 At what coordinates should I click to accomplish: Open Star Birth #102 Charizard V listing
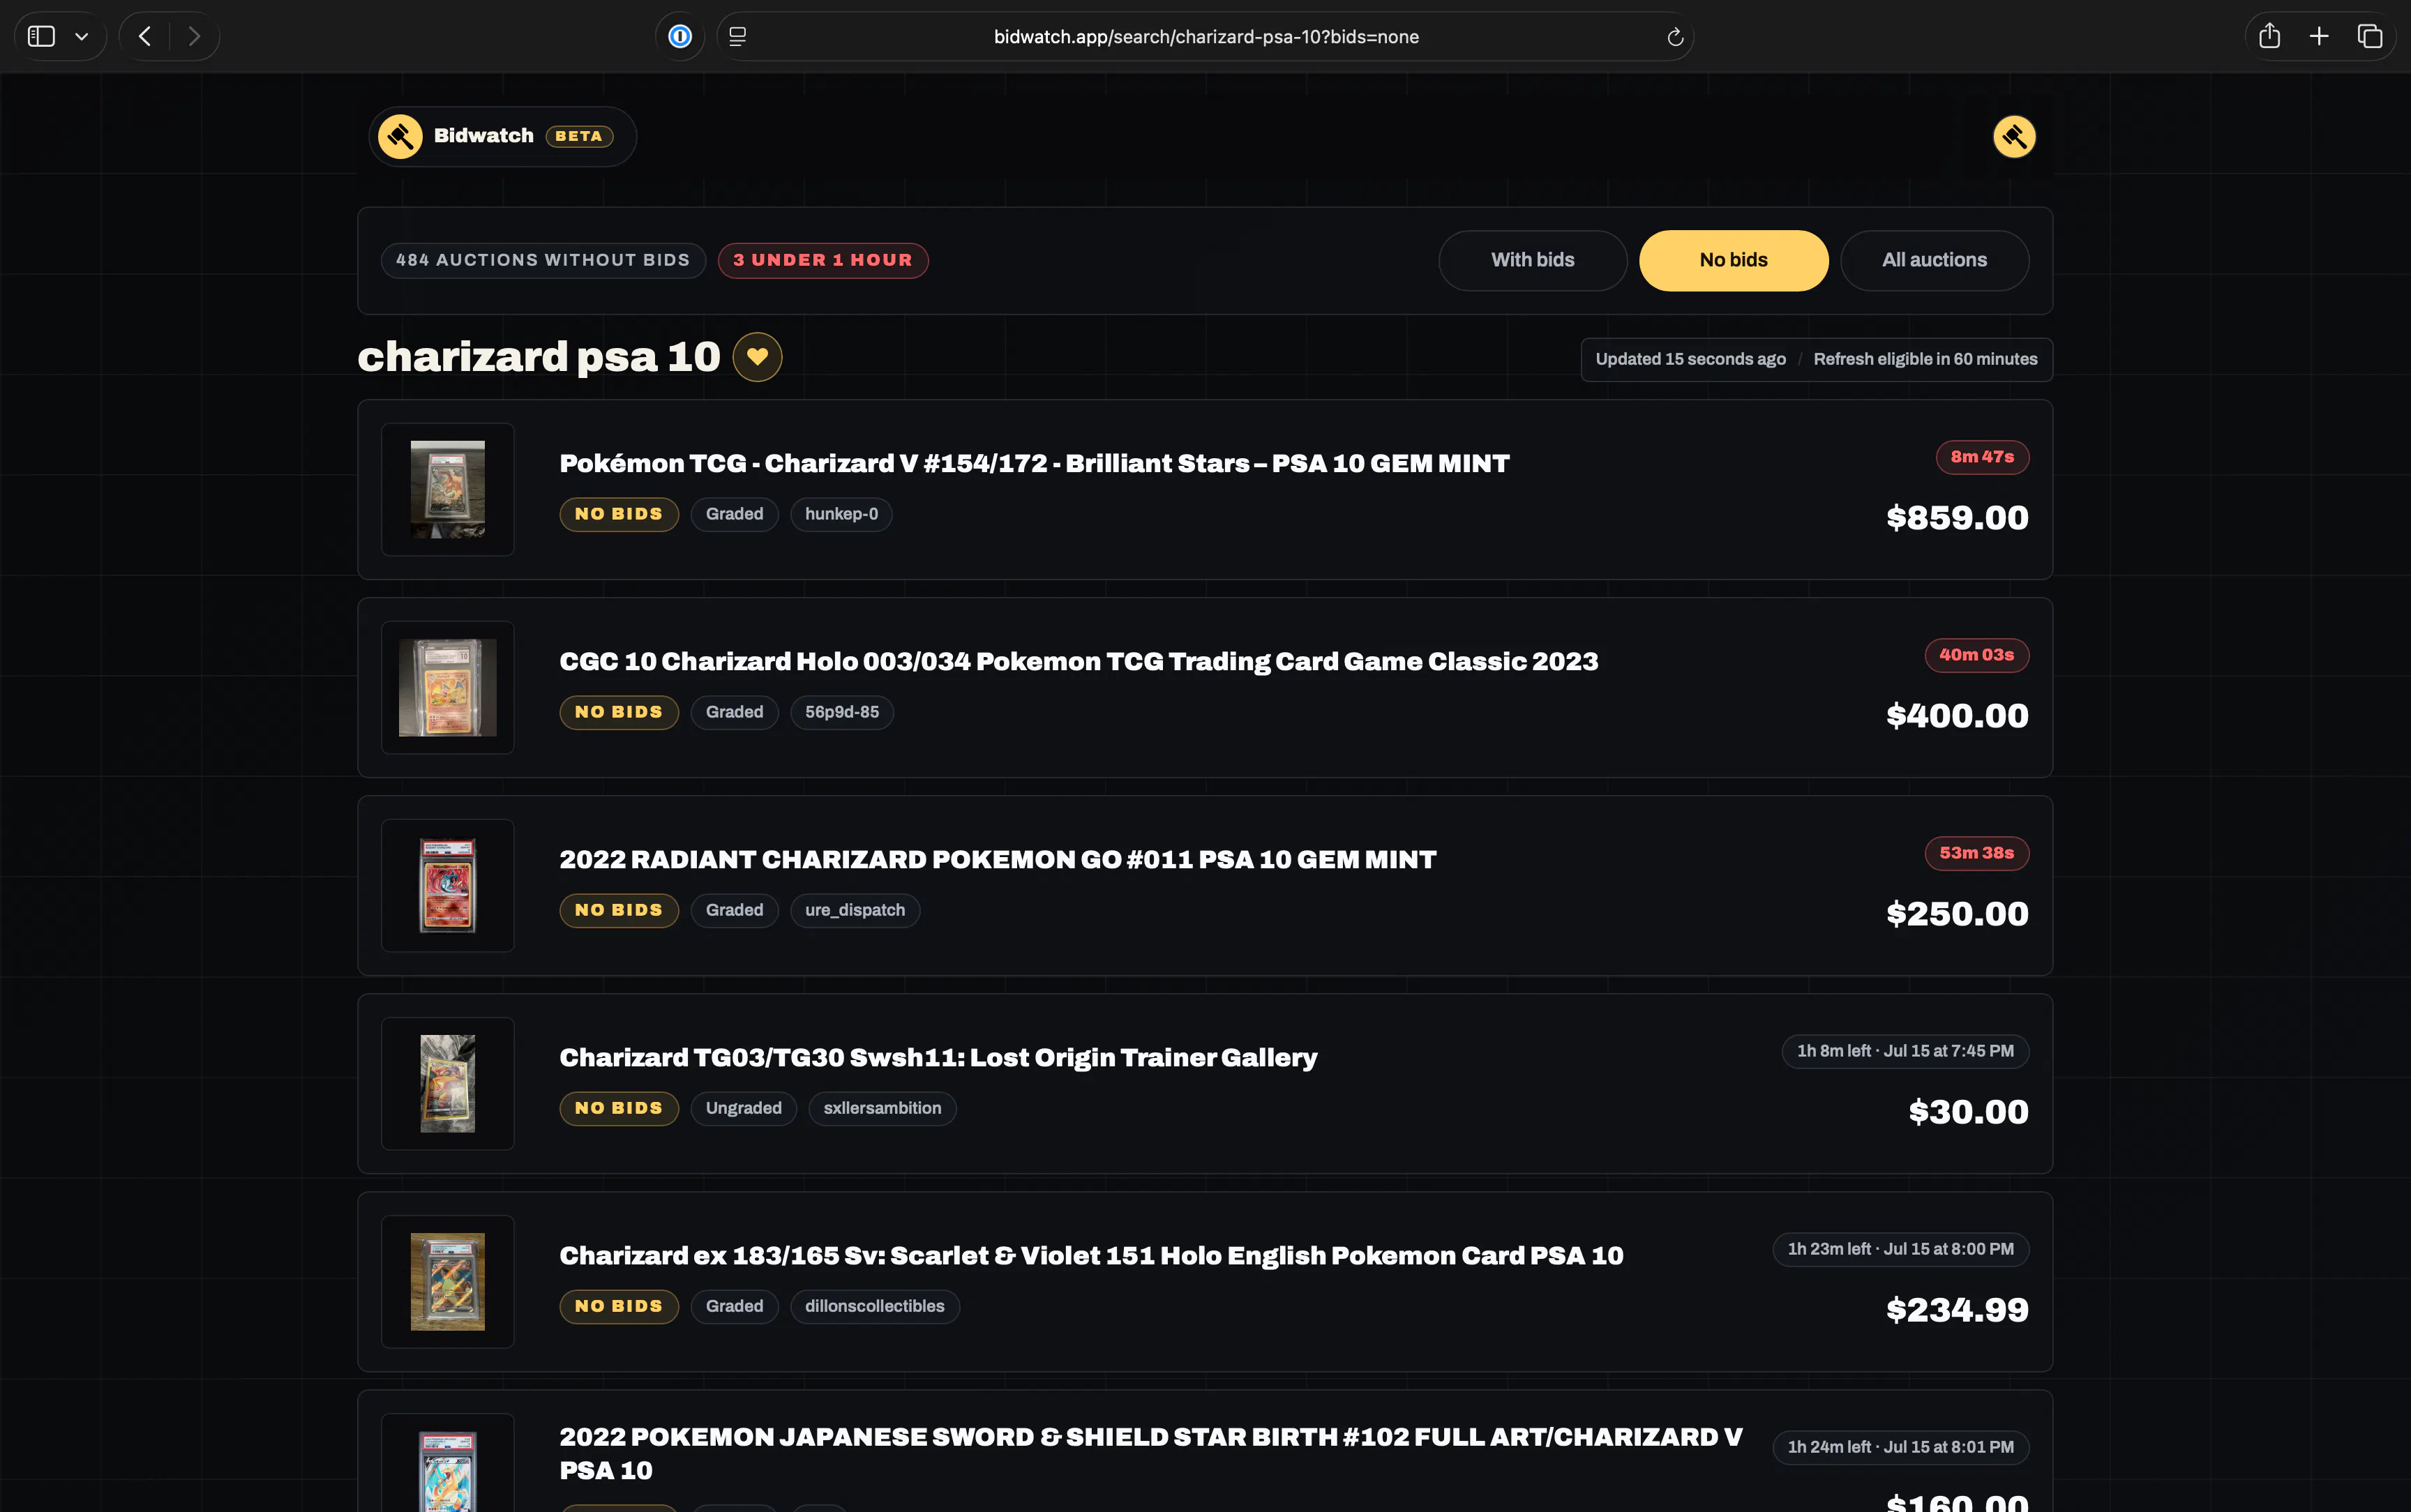tap(1150, 1453)
